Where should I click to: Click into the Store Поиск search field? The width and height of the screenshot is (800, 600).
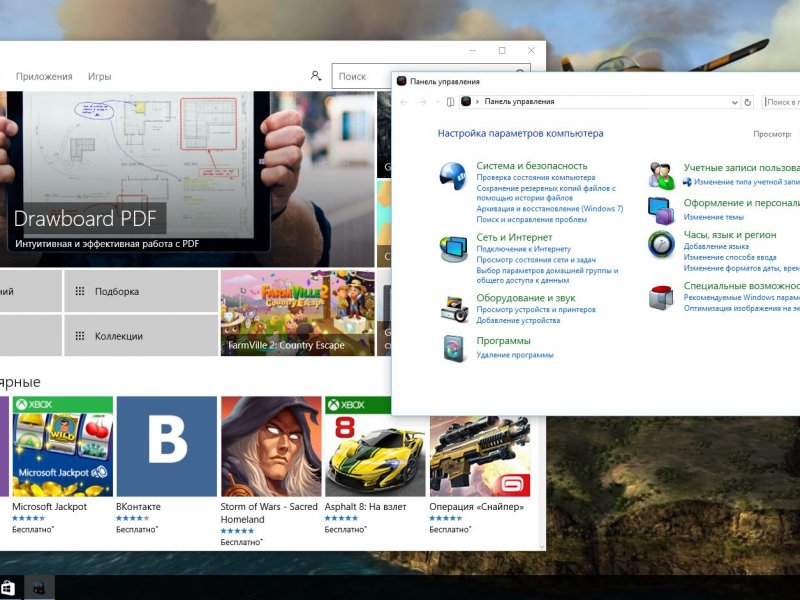tap(363, 76)
